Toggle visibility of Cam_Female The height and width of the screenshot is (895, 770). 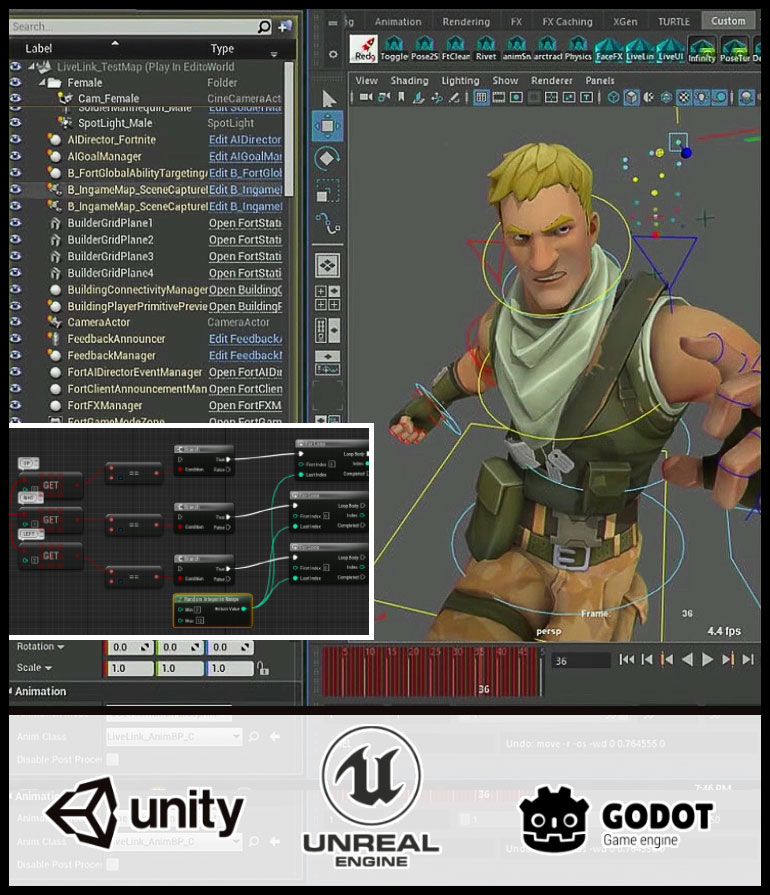(x=15, y=98)
